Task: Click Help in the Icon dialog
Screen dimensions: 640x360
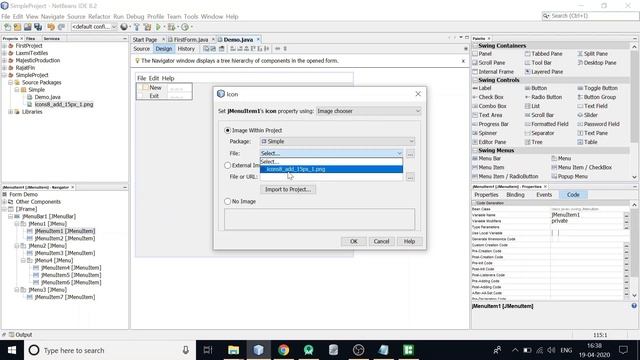Action: coord(409,241)
